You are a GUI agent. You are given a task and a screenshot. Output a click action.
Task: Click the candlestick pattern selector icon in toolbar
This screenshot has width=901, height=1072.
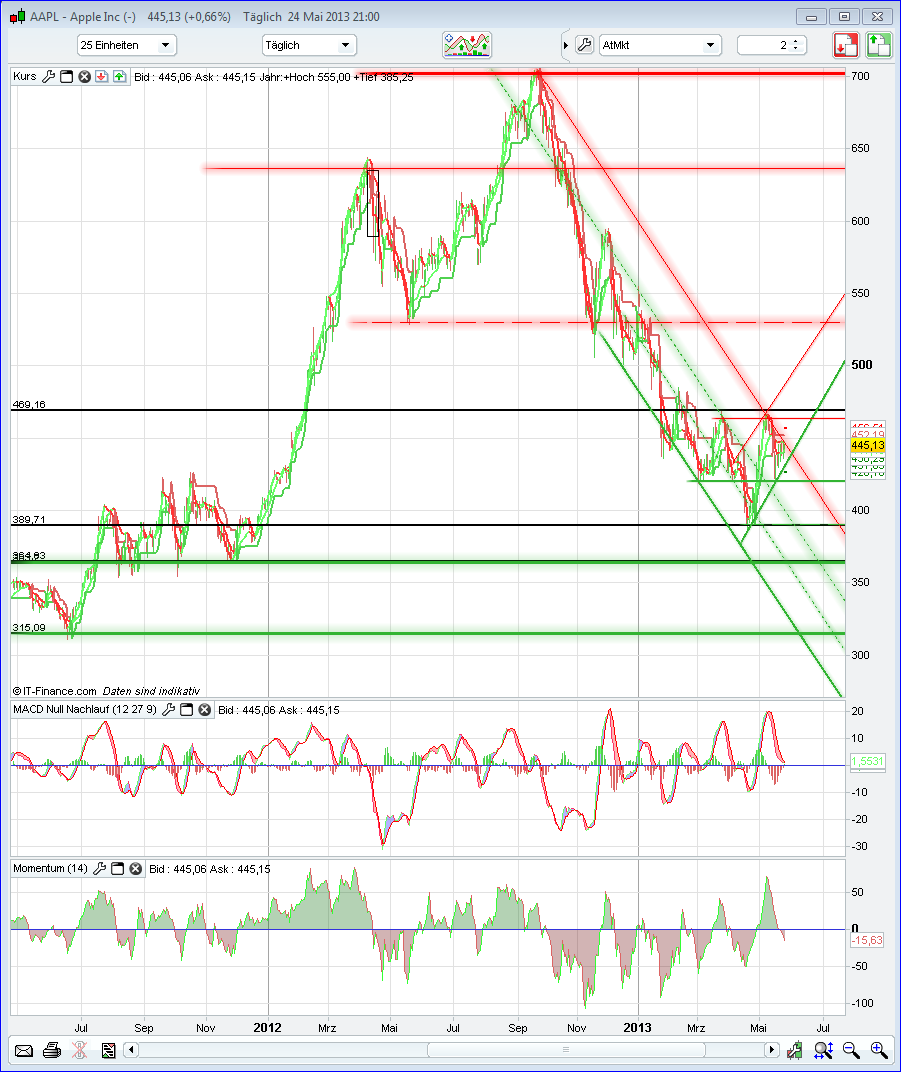pos(466,44)
